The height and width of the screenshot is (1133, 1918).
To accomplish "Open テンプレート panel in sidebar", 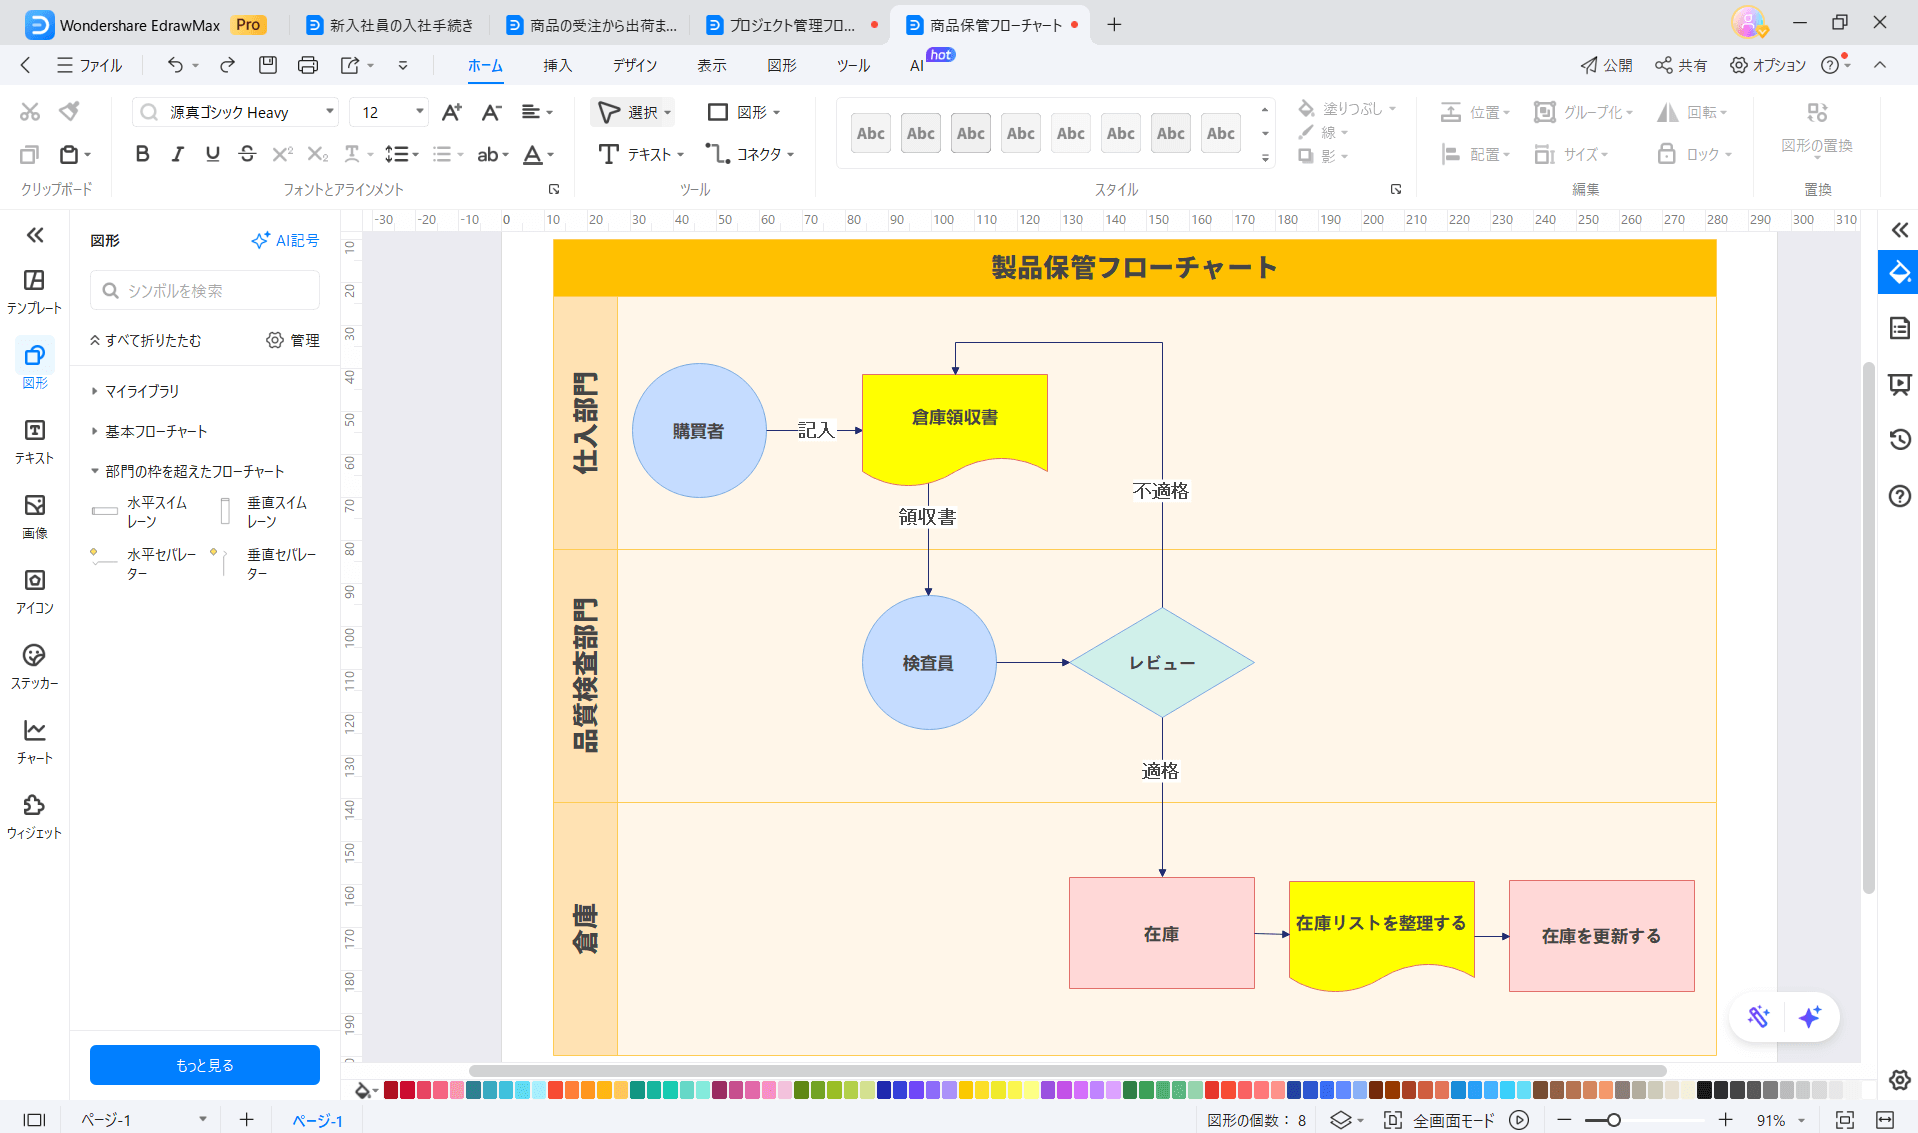I will (34, 291).
